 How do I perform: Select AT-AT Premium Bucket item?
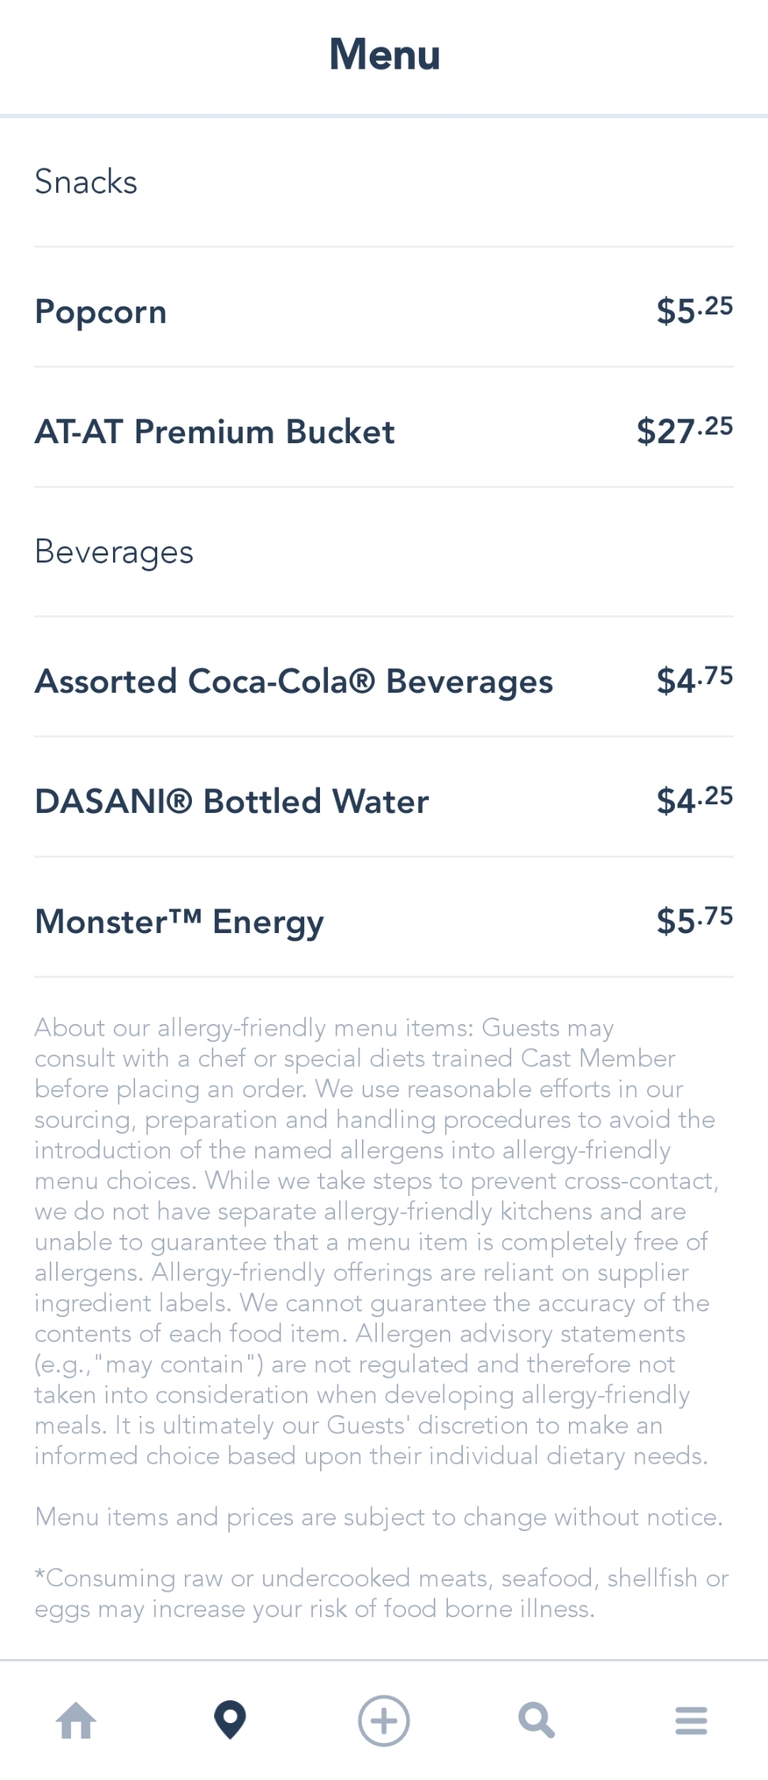pyautogui.click(x=215, y=432)
